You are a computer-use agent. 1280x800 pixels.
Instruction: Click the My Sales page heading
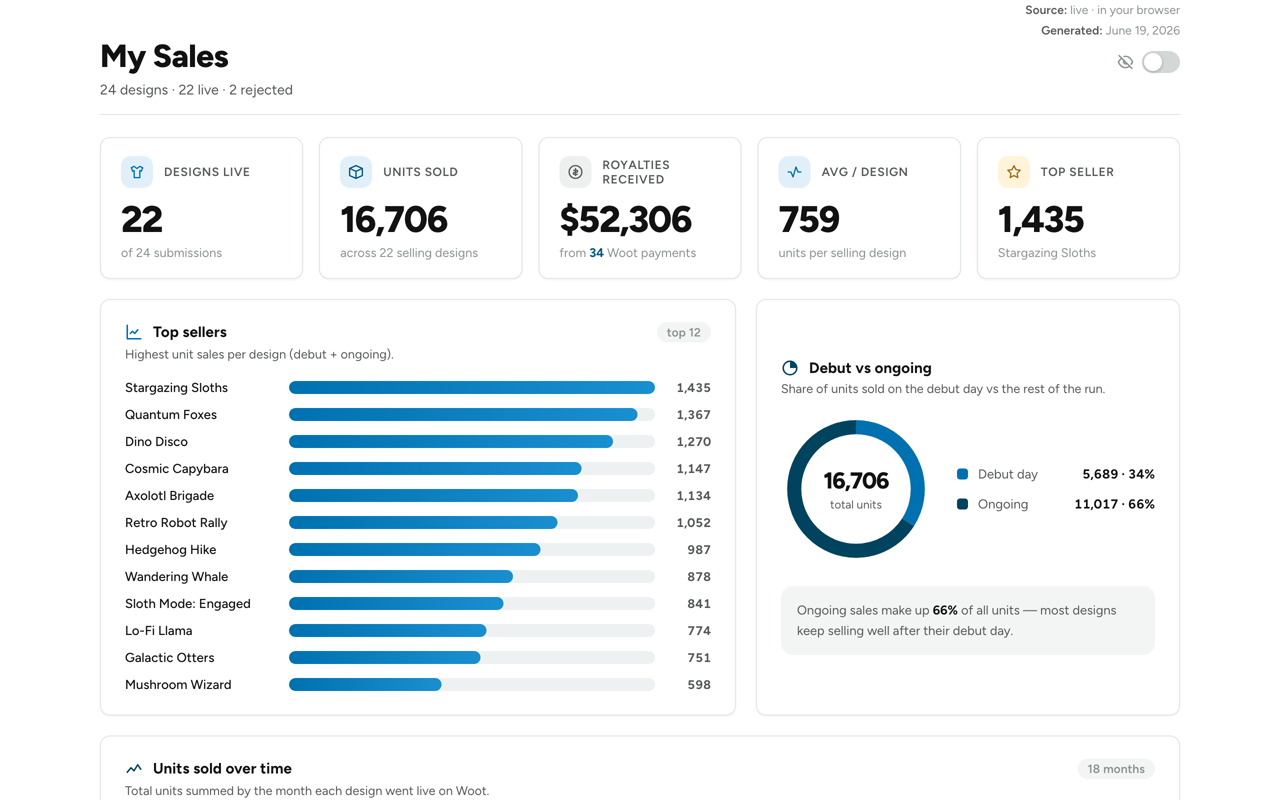(x=164, y=56)
